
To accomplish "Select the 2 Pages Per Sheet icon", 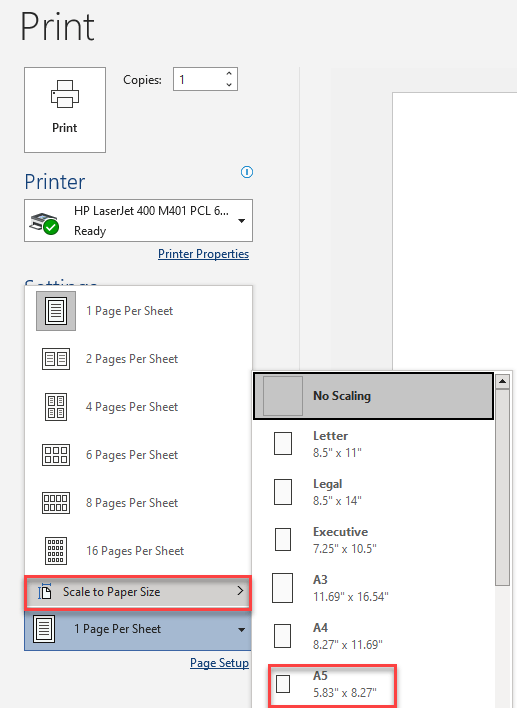I will point(56,359).
